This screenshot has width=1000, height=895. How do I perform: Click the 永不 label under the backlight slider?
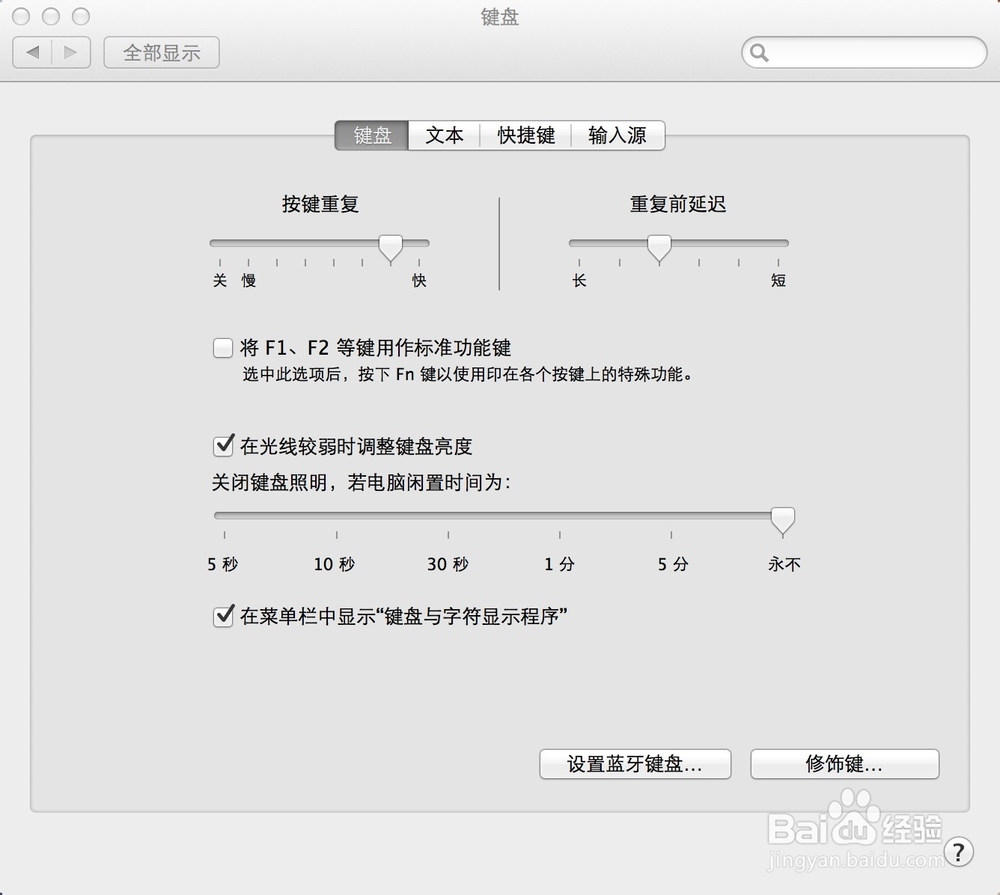[783, 564]
